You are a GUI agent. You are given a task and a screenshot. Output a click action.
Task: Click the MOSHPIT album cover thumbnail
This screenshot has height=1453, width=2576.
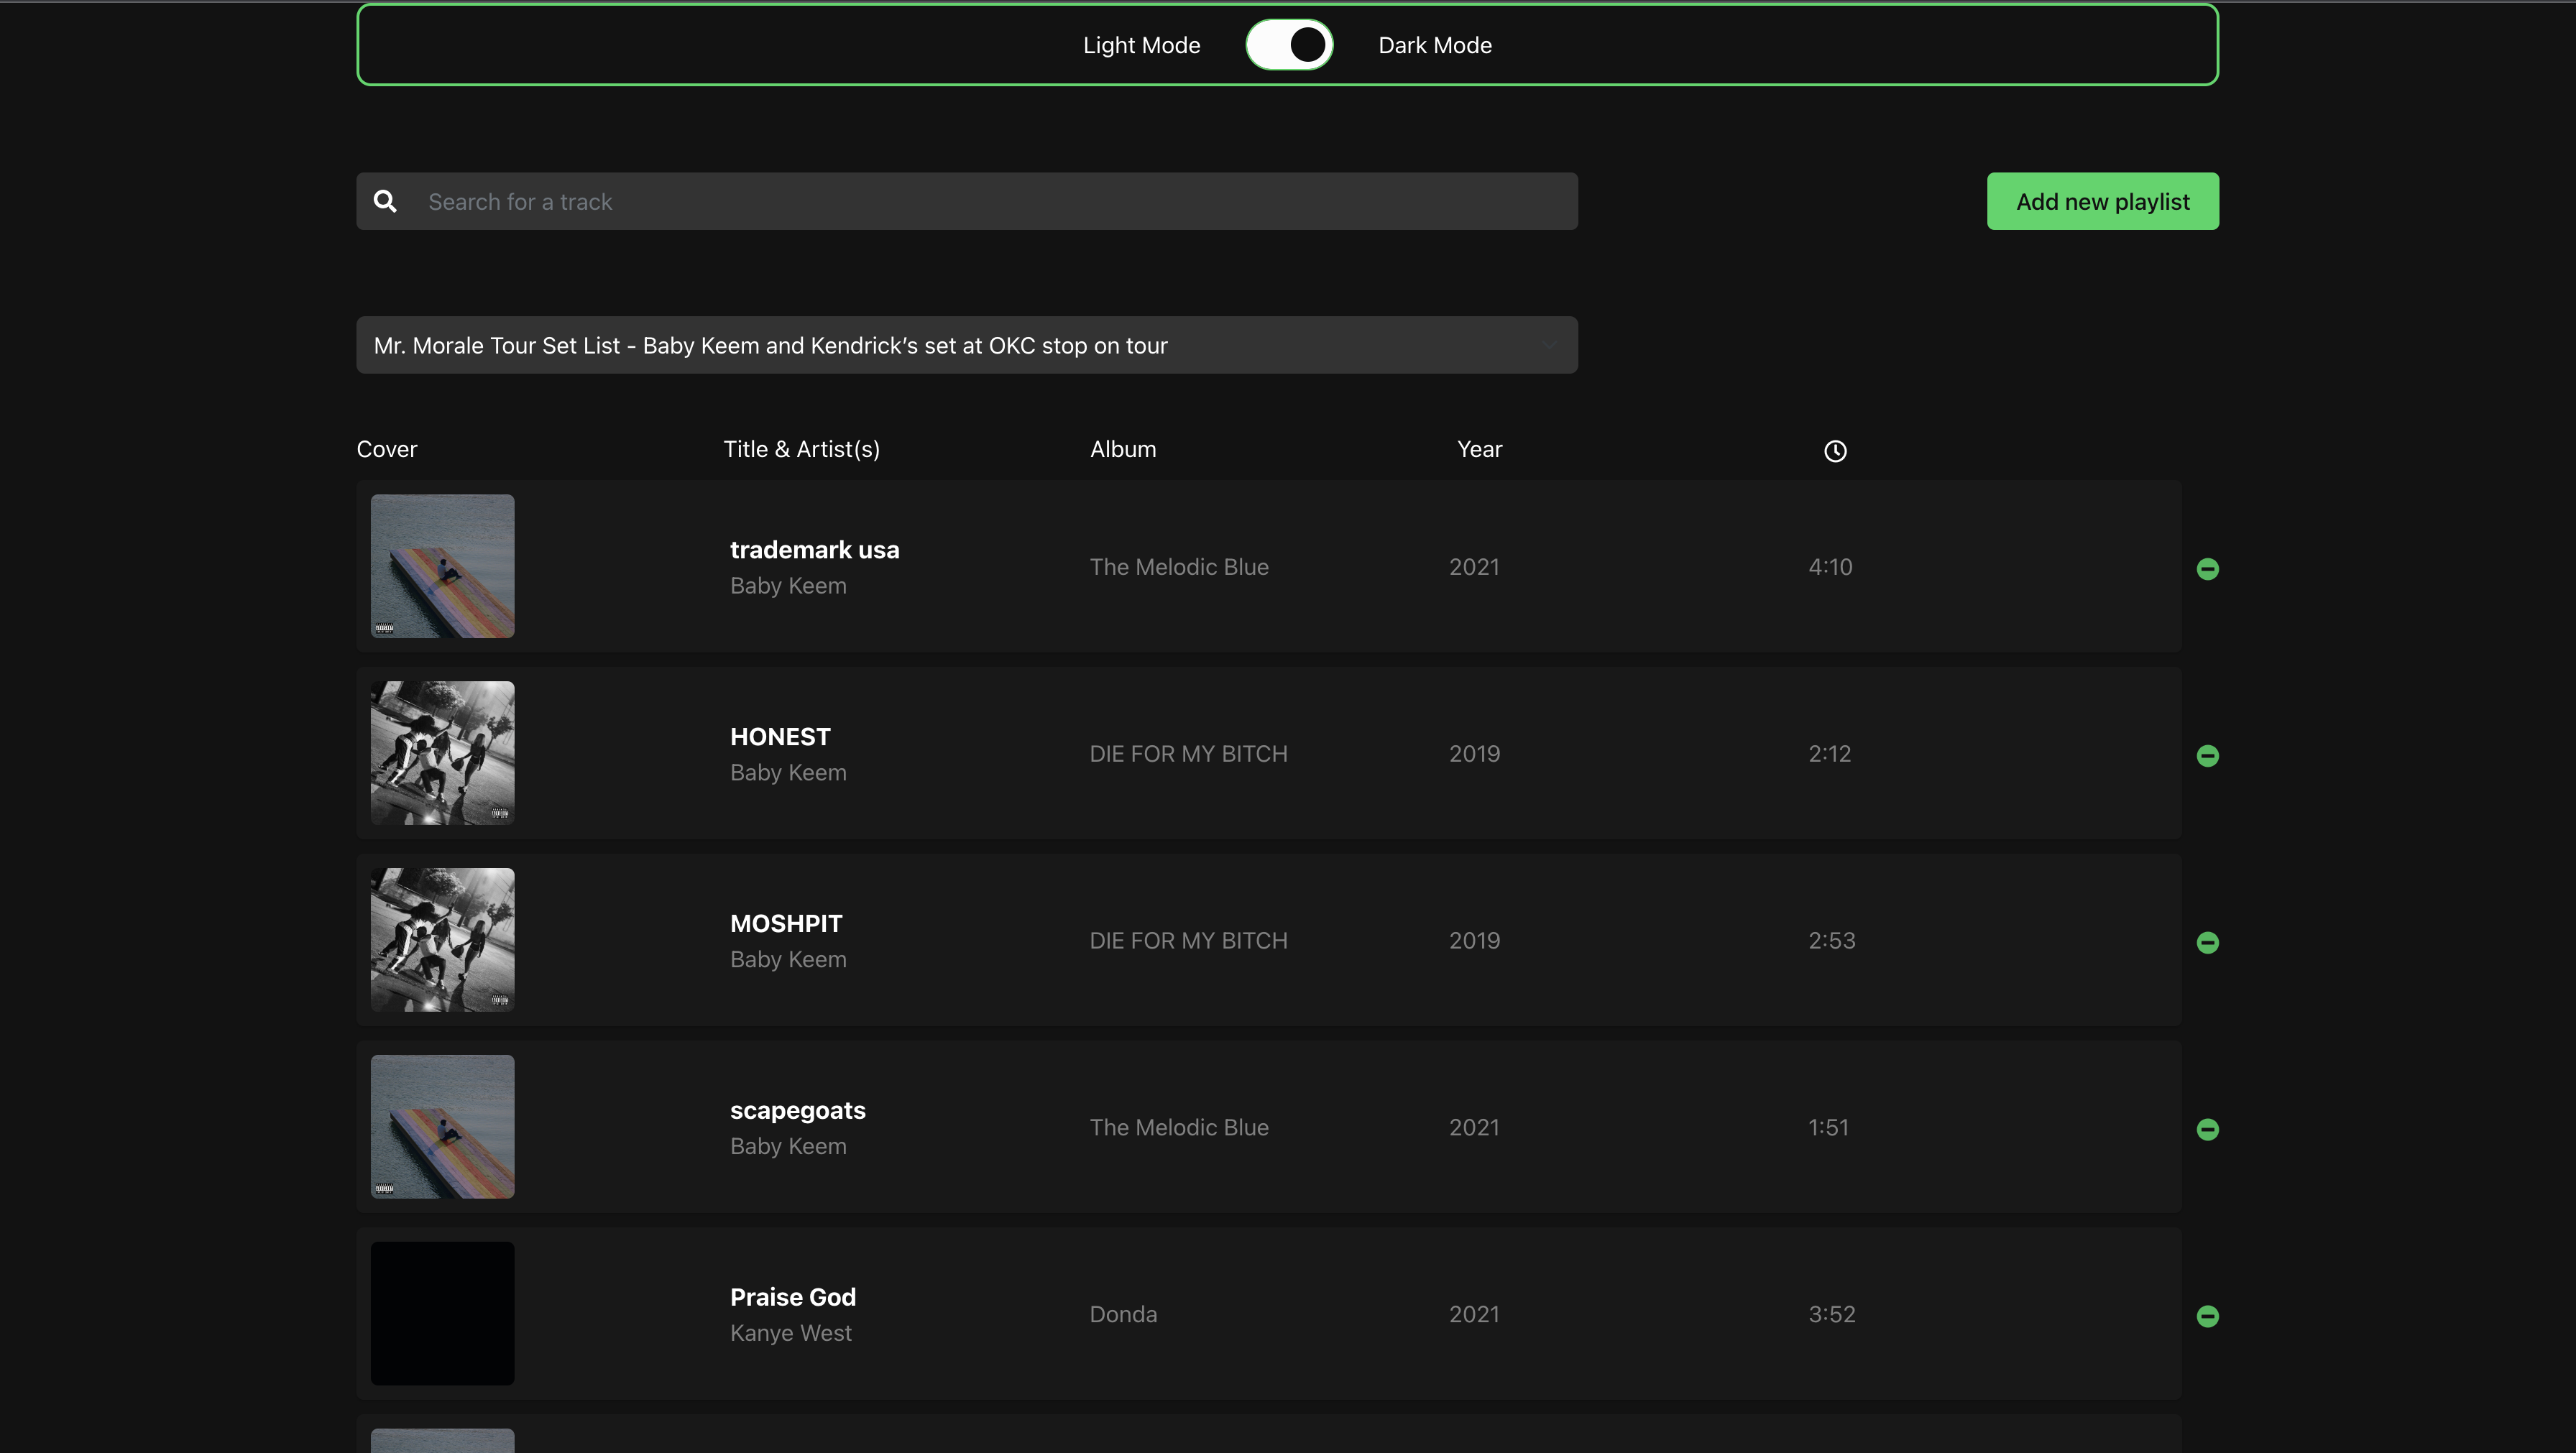[x=442, y=940]
